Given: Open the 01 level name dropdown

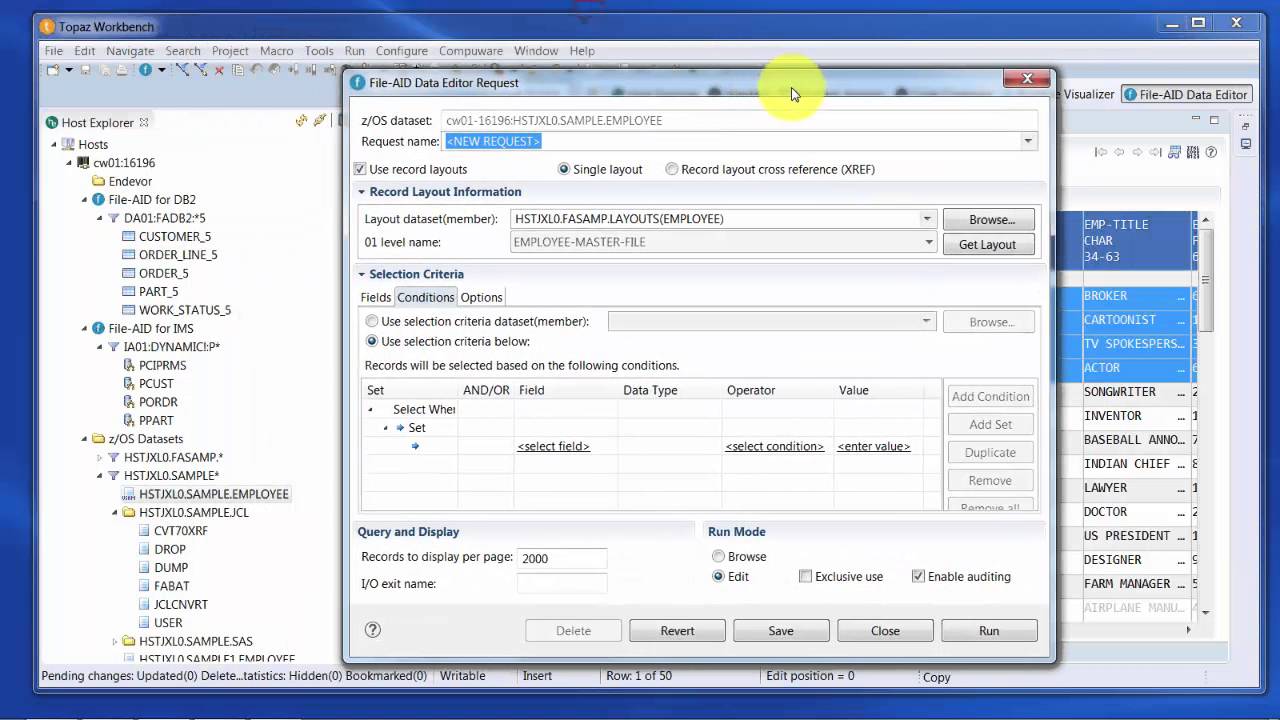Looking at the screenshot, I should click(x=927, y=242).
